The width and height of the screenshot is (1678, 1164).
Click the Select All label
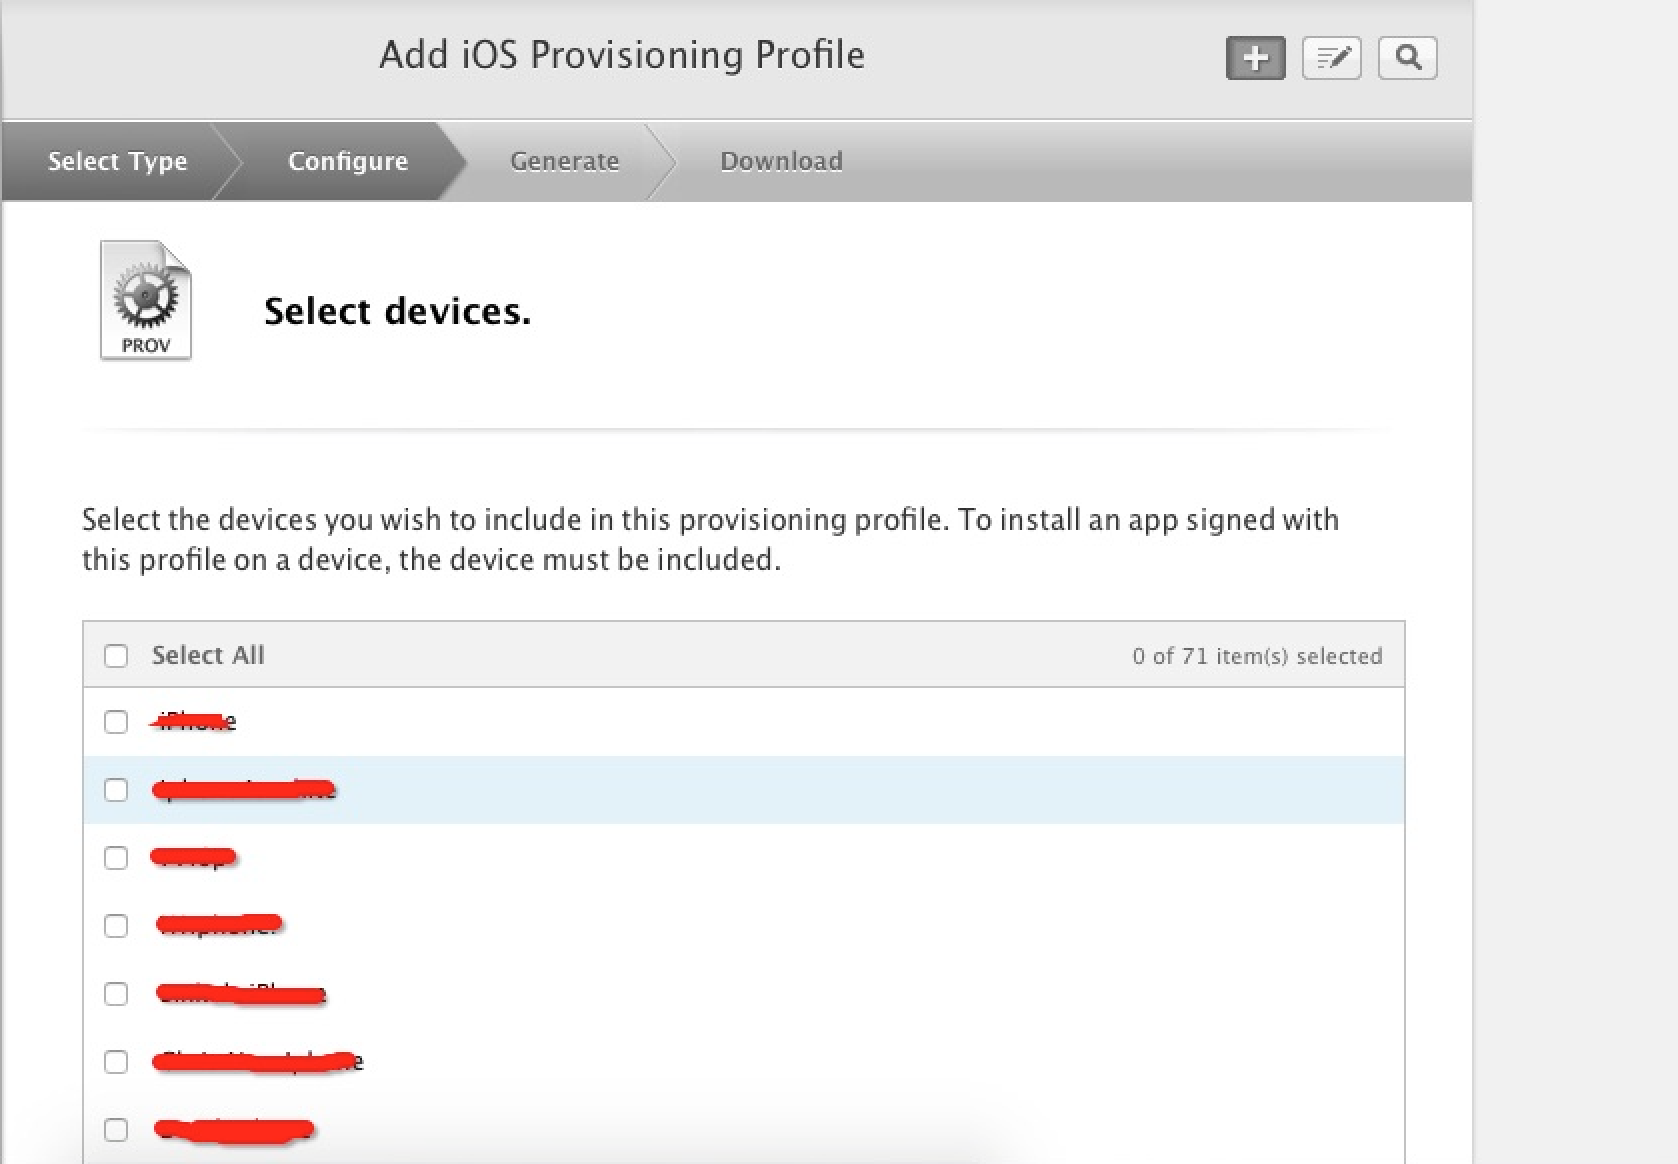pos(208,655)
